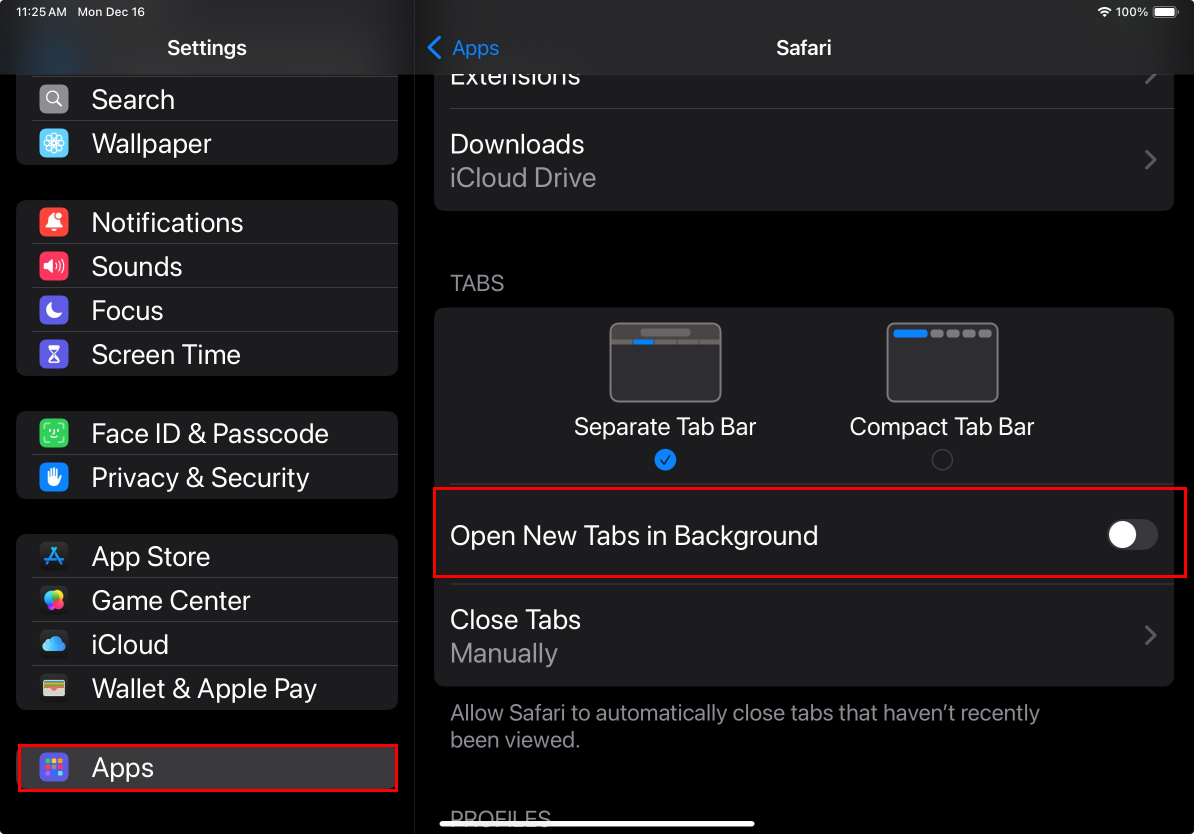1194x834 pixels.
Task: Select the Game Center icon
Action: point(54,600)
